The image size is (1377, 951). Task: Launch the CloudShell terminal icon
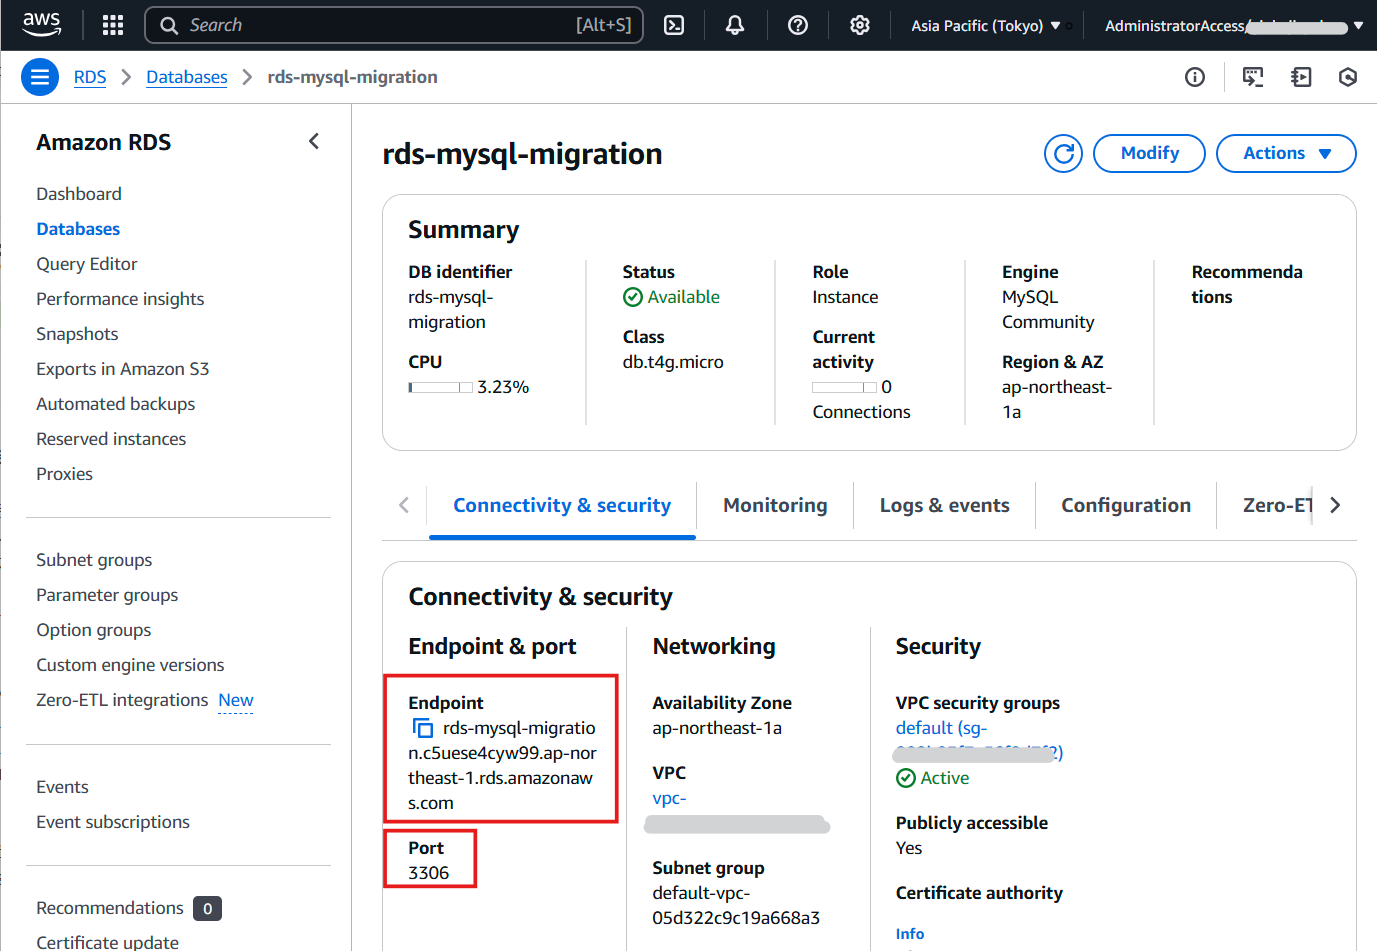point(674,25)
